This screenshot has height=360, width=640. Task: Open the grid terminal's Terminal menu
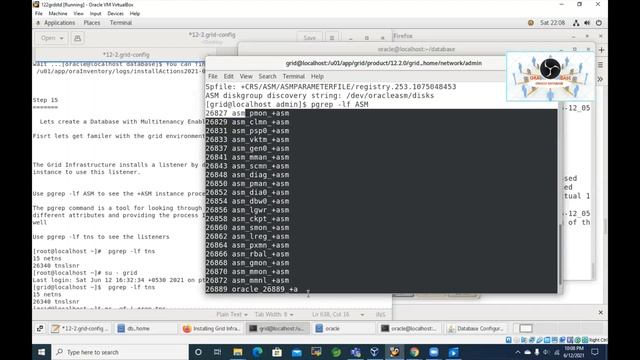tap(293, 76)
